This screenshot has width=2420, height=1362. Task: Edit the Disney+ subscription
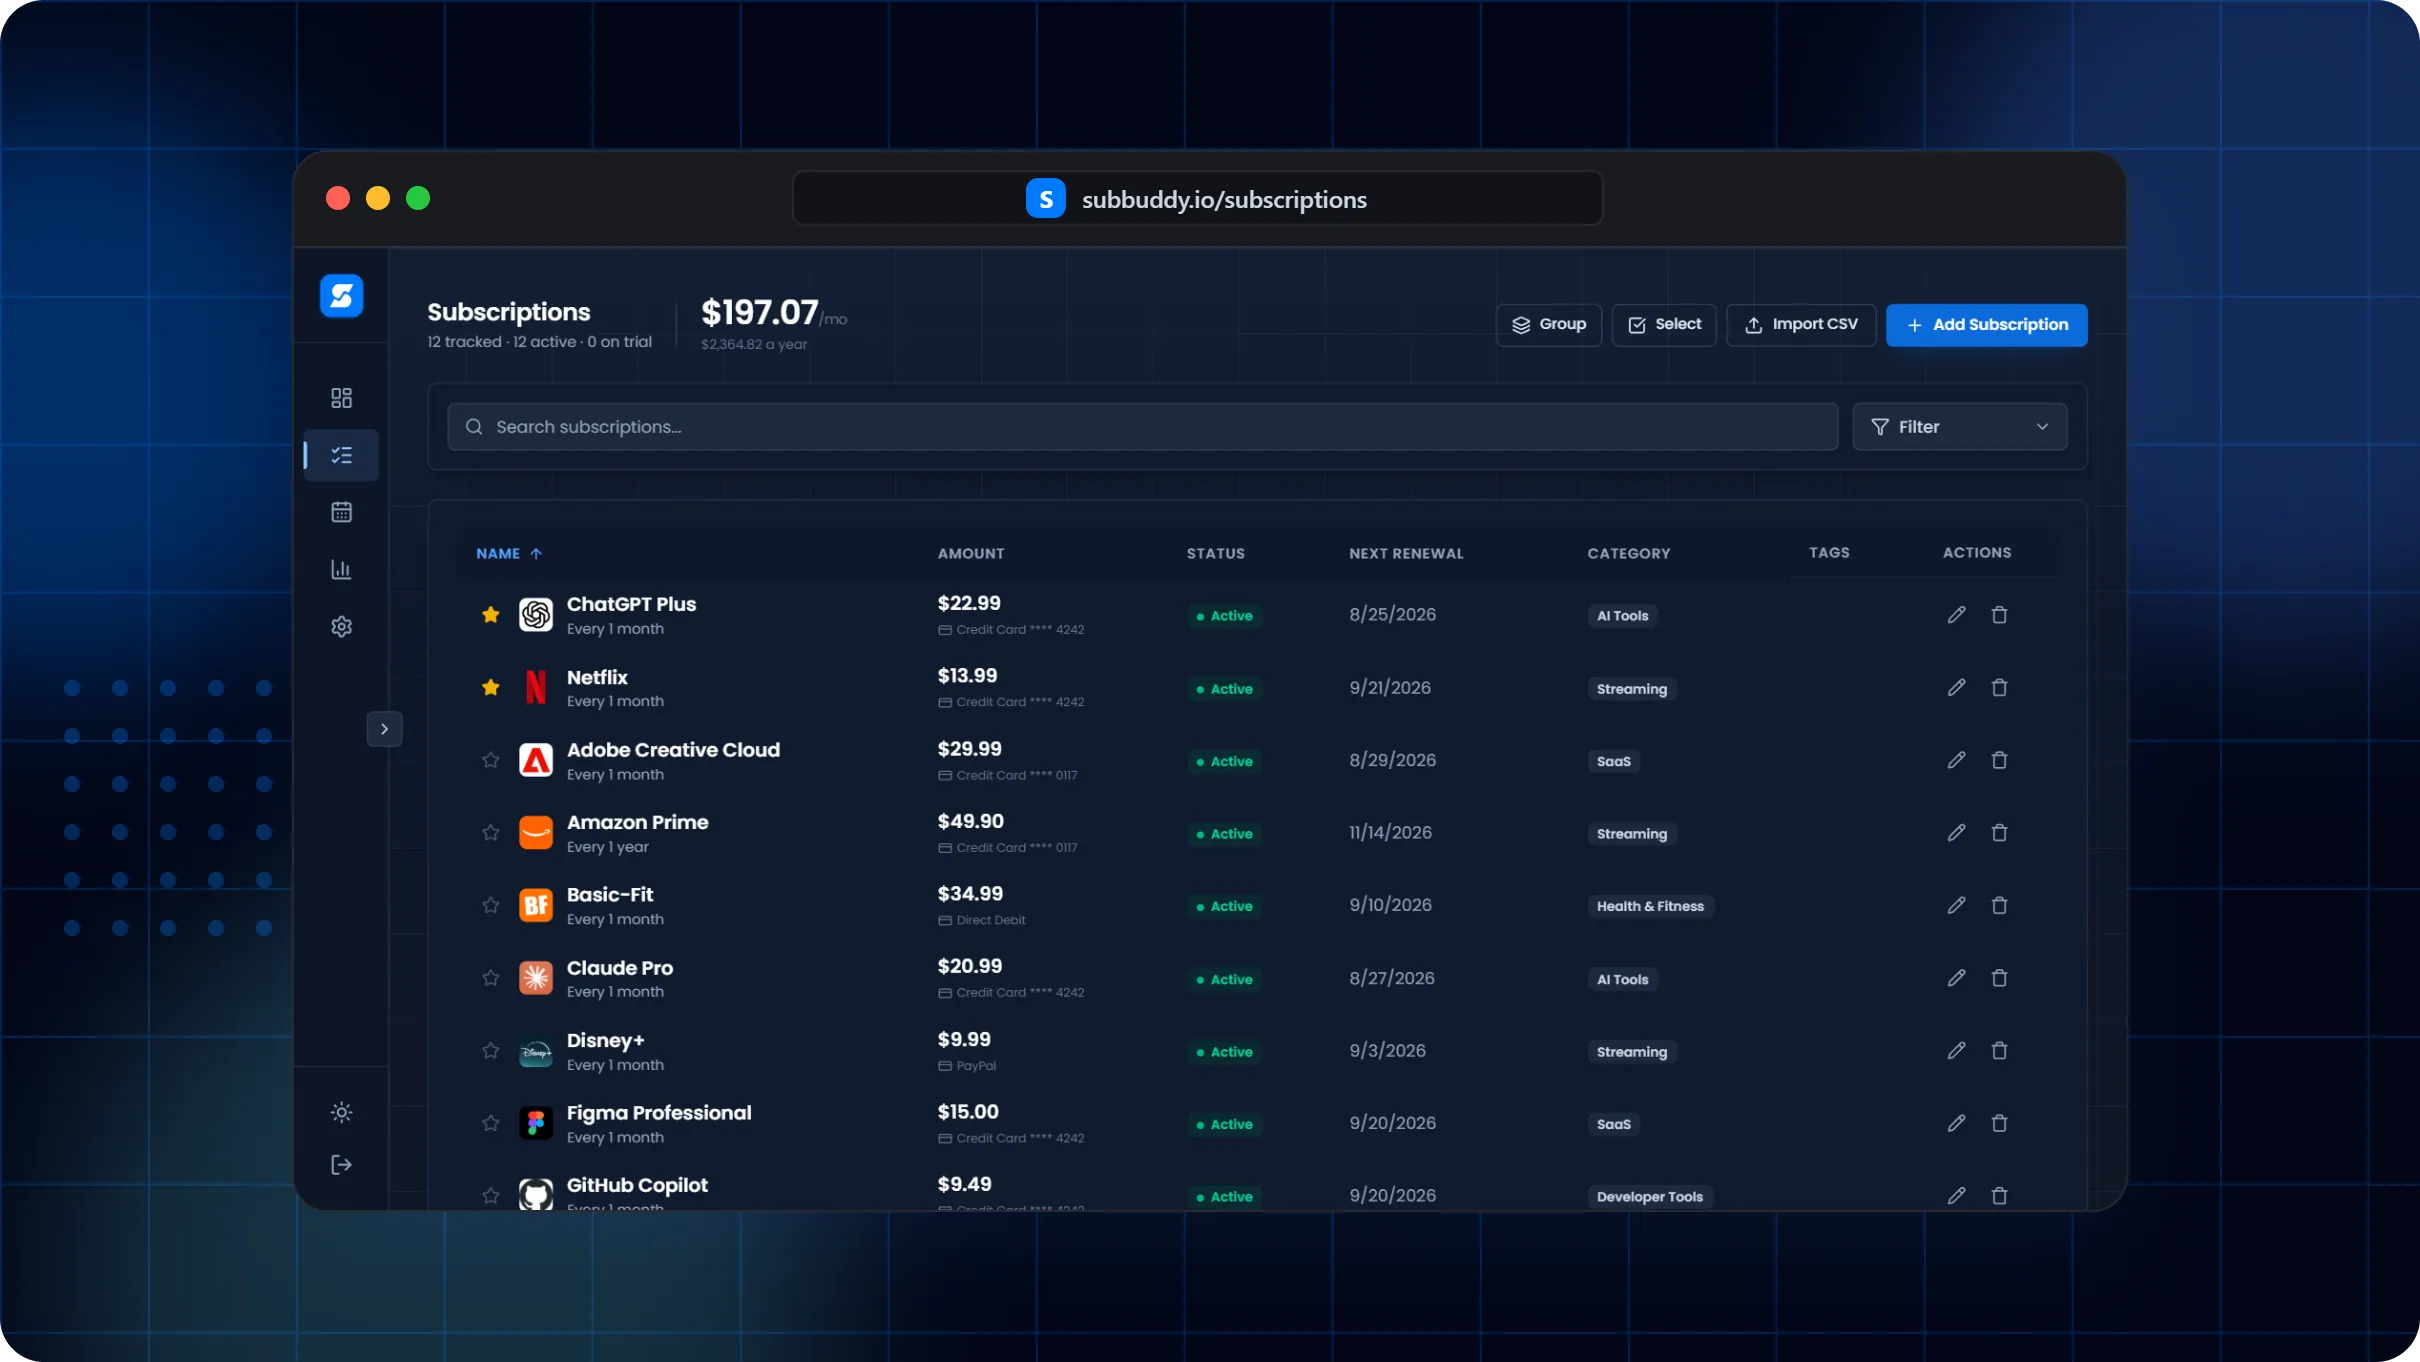click(1957, 1050)
